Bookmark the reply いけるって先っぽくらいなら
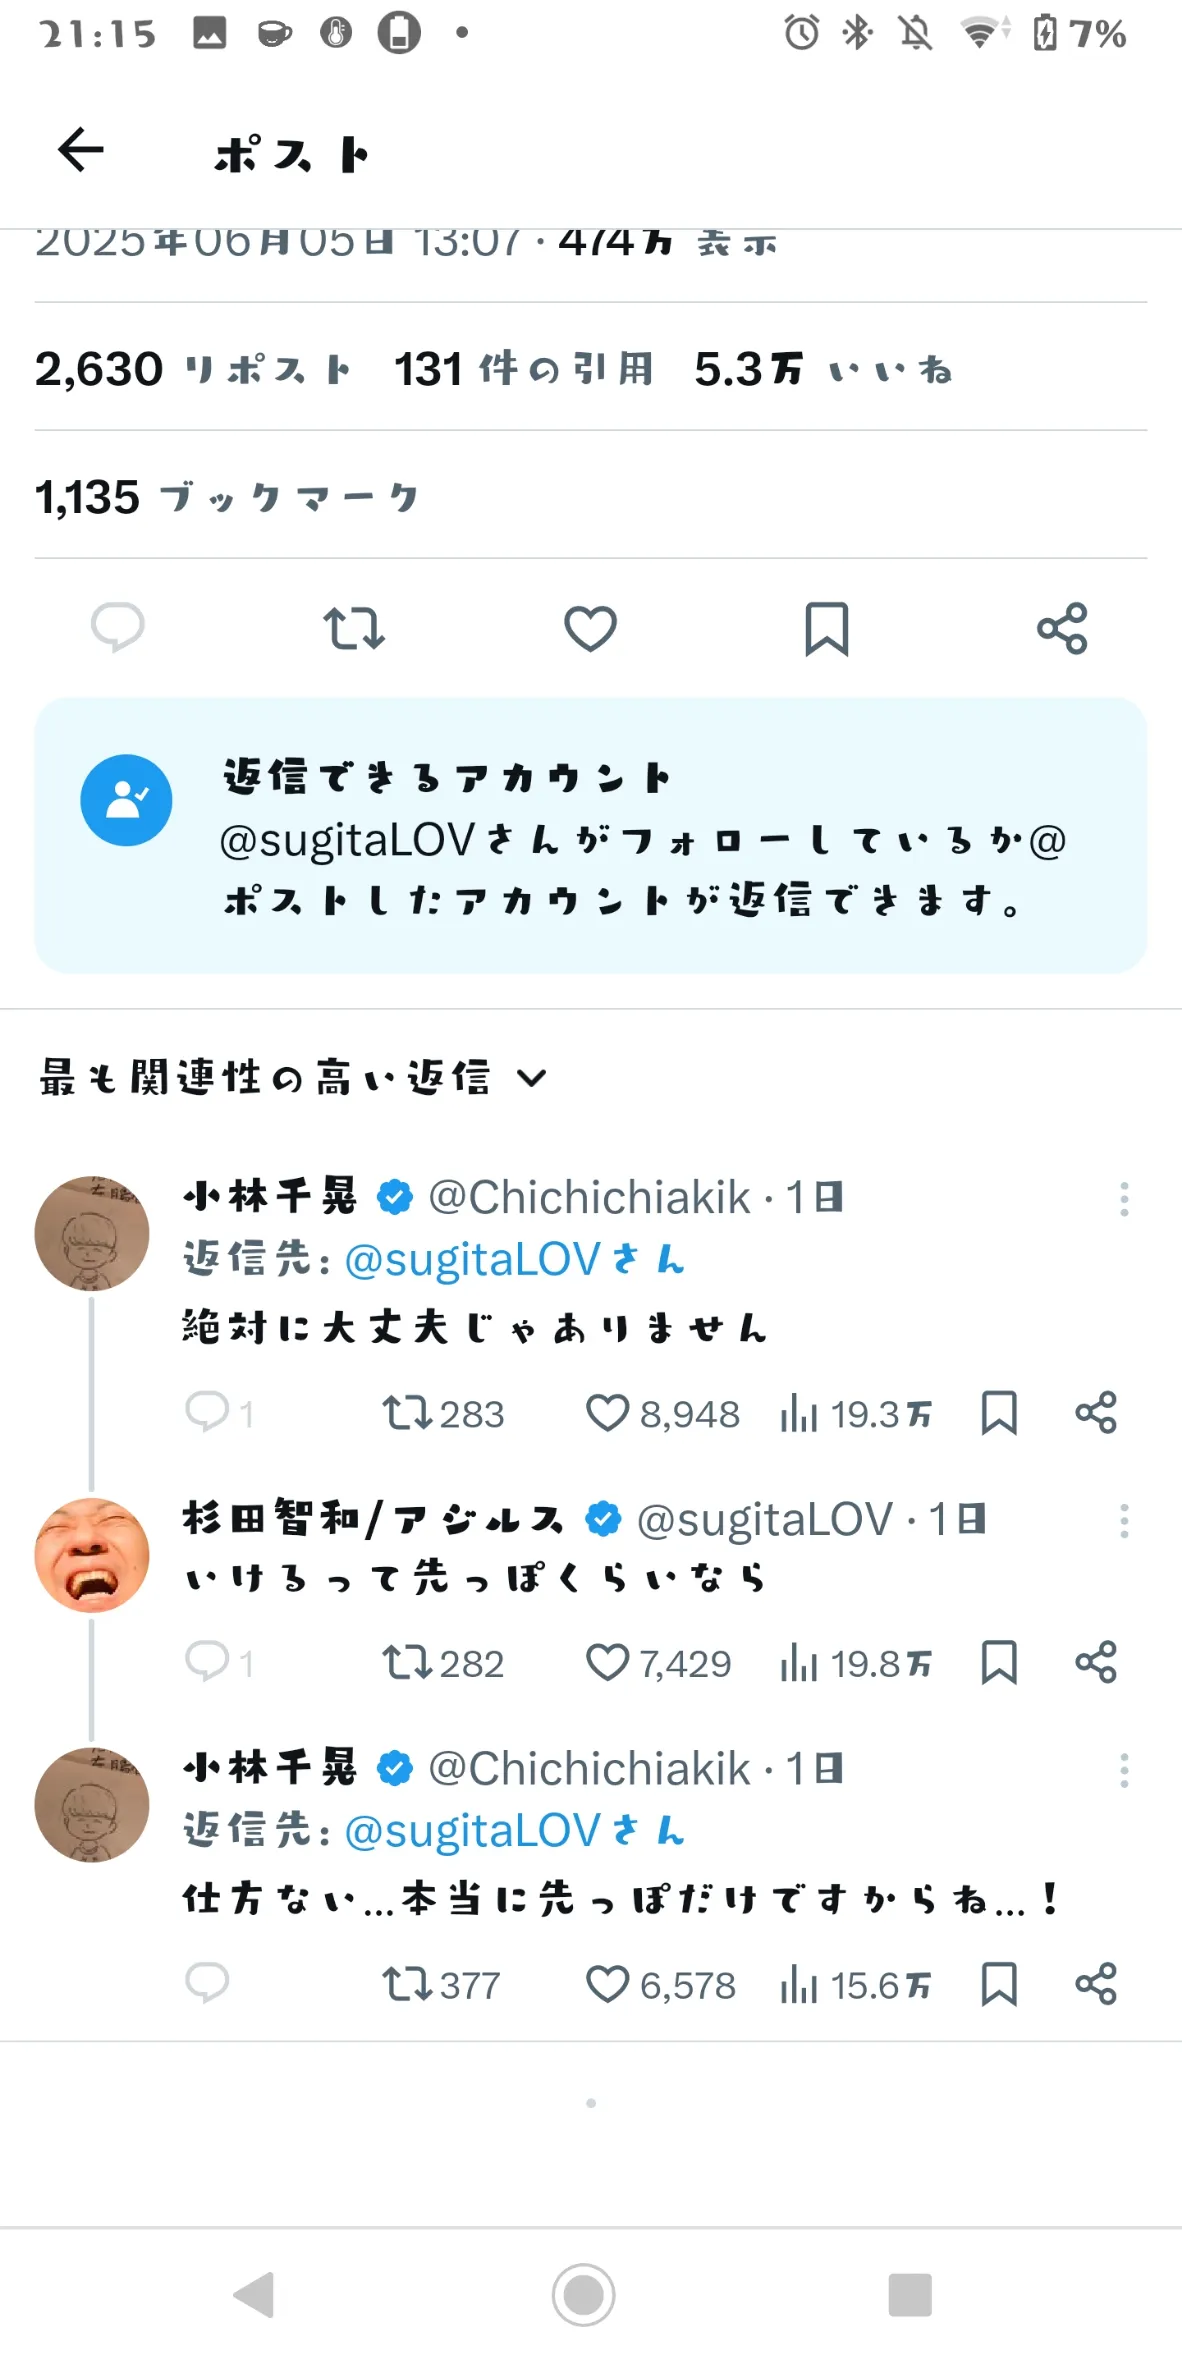This screenshot has height=2364, width=1182. [x=999, y=1663]
